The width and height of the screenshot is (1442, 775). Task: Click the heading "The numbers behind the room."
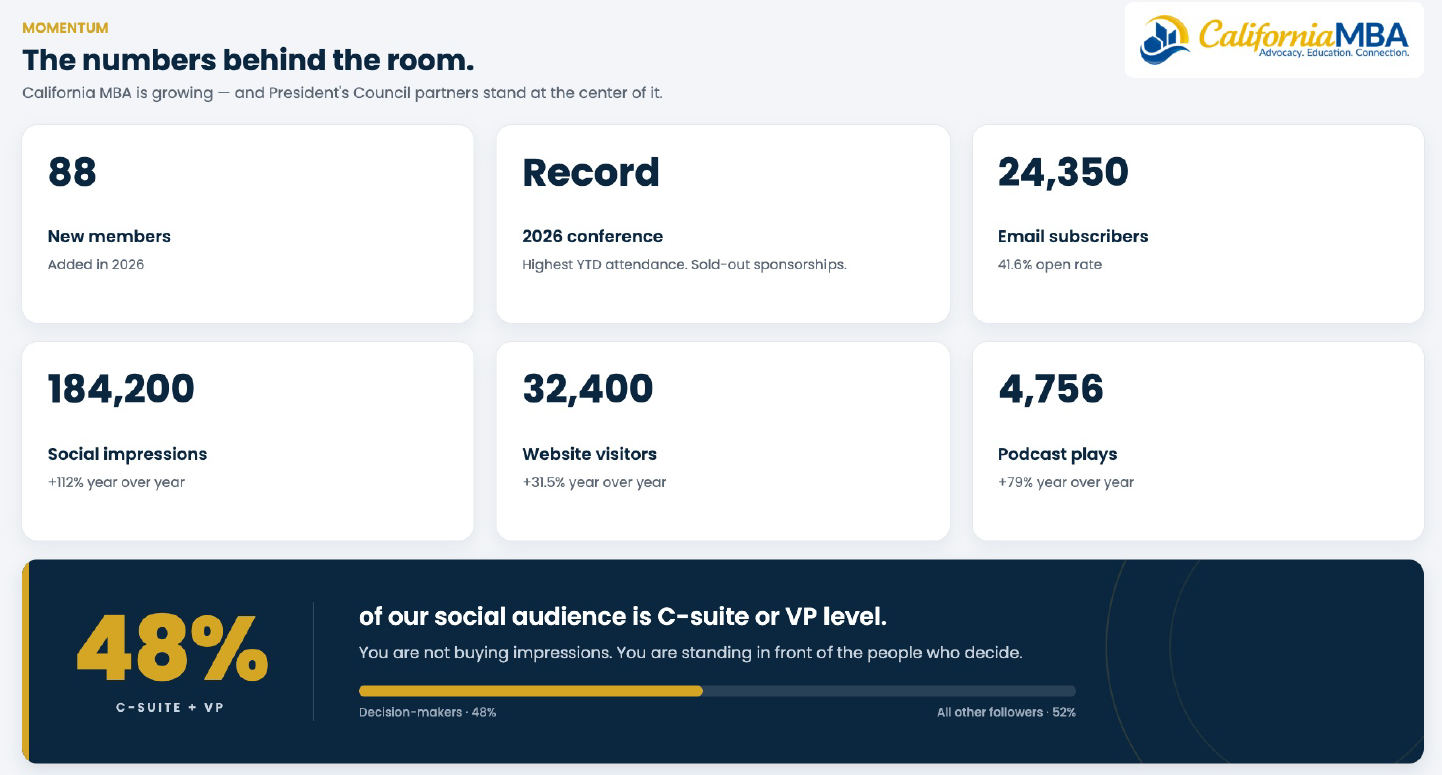click(248, 60)
